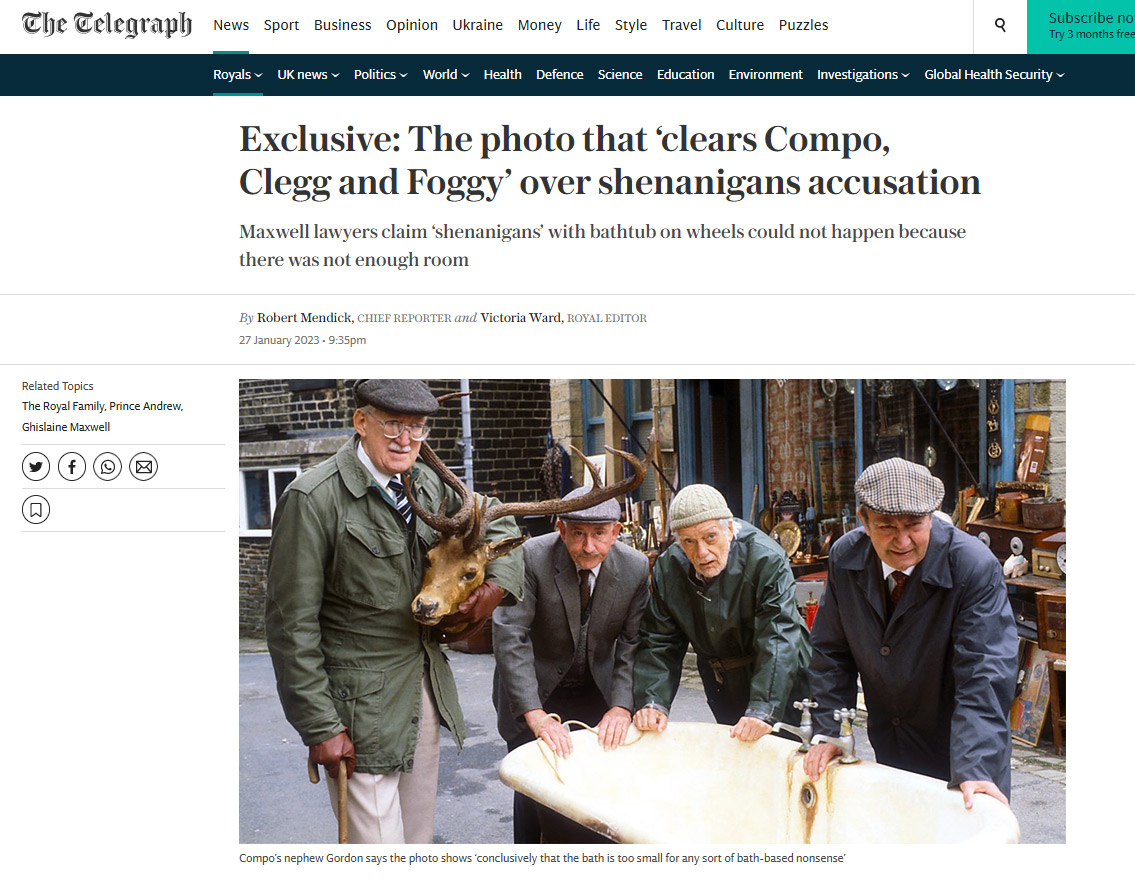The width and height of the screenshot is (1135, 888).
Task: Share article on Twitter
Action: (36, 467)
